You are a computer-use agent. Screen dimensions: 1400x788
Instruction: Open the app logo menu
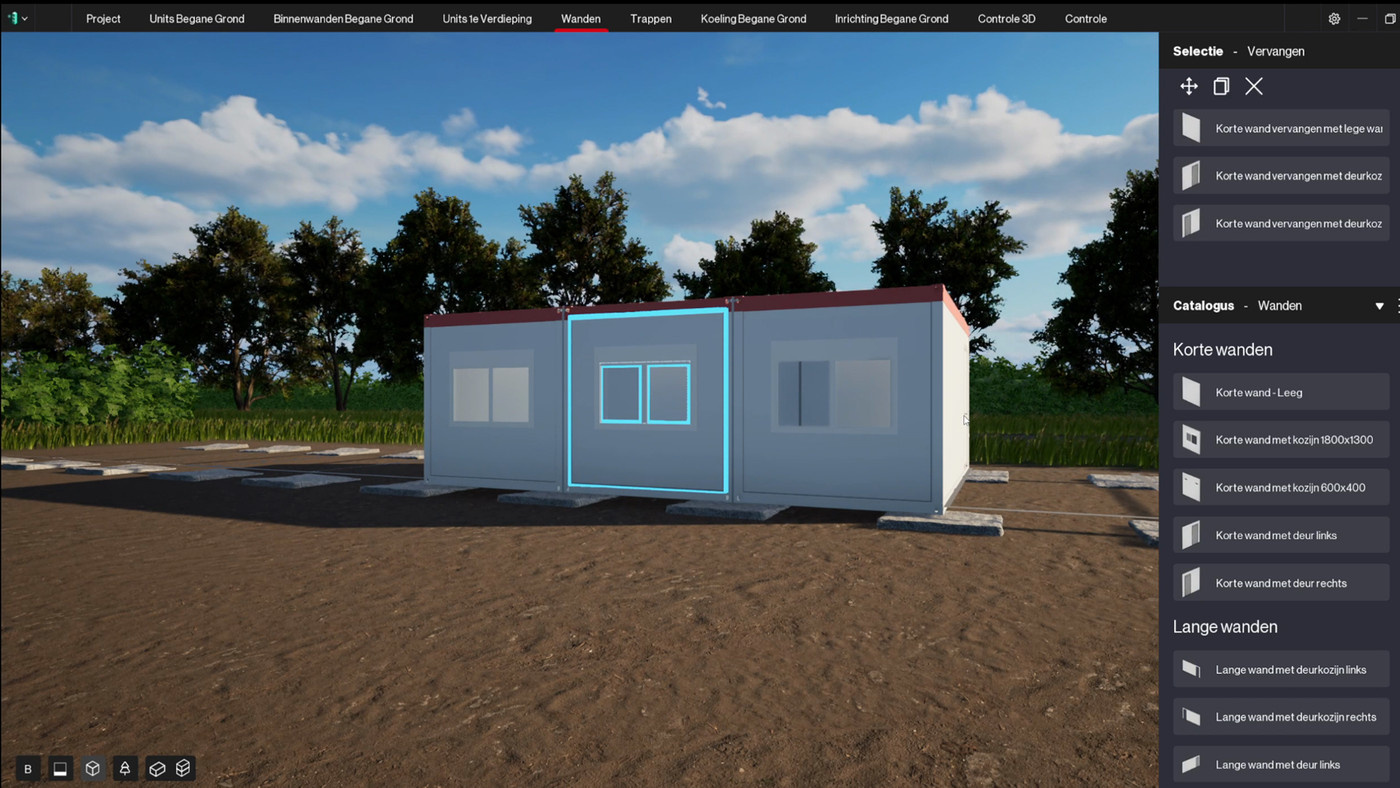tap(17, 18)
